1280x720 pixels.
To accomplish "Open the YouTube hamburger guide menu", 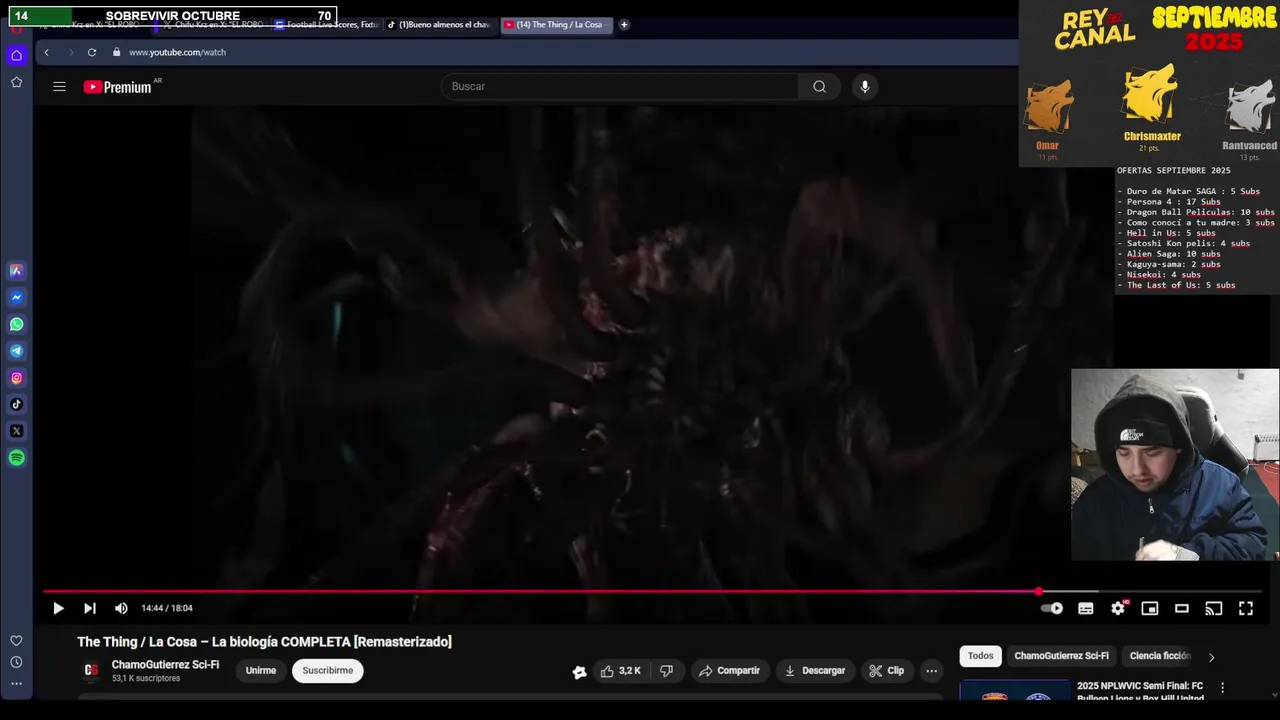I will click(59, 87).
